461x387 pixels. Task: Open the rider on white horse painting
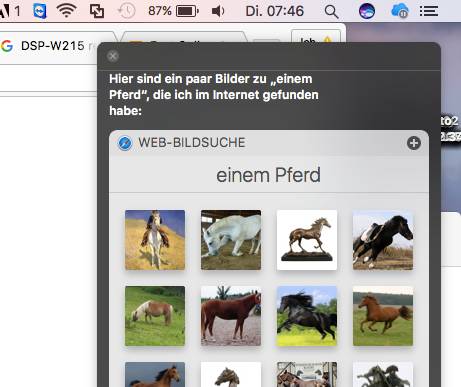[x=155, y=240]
